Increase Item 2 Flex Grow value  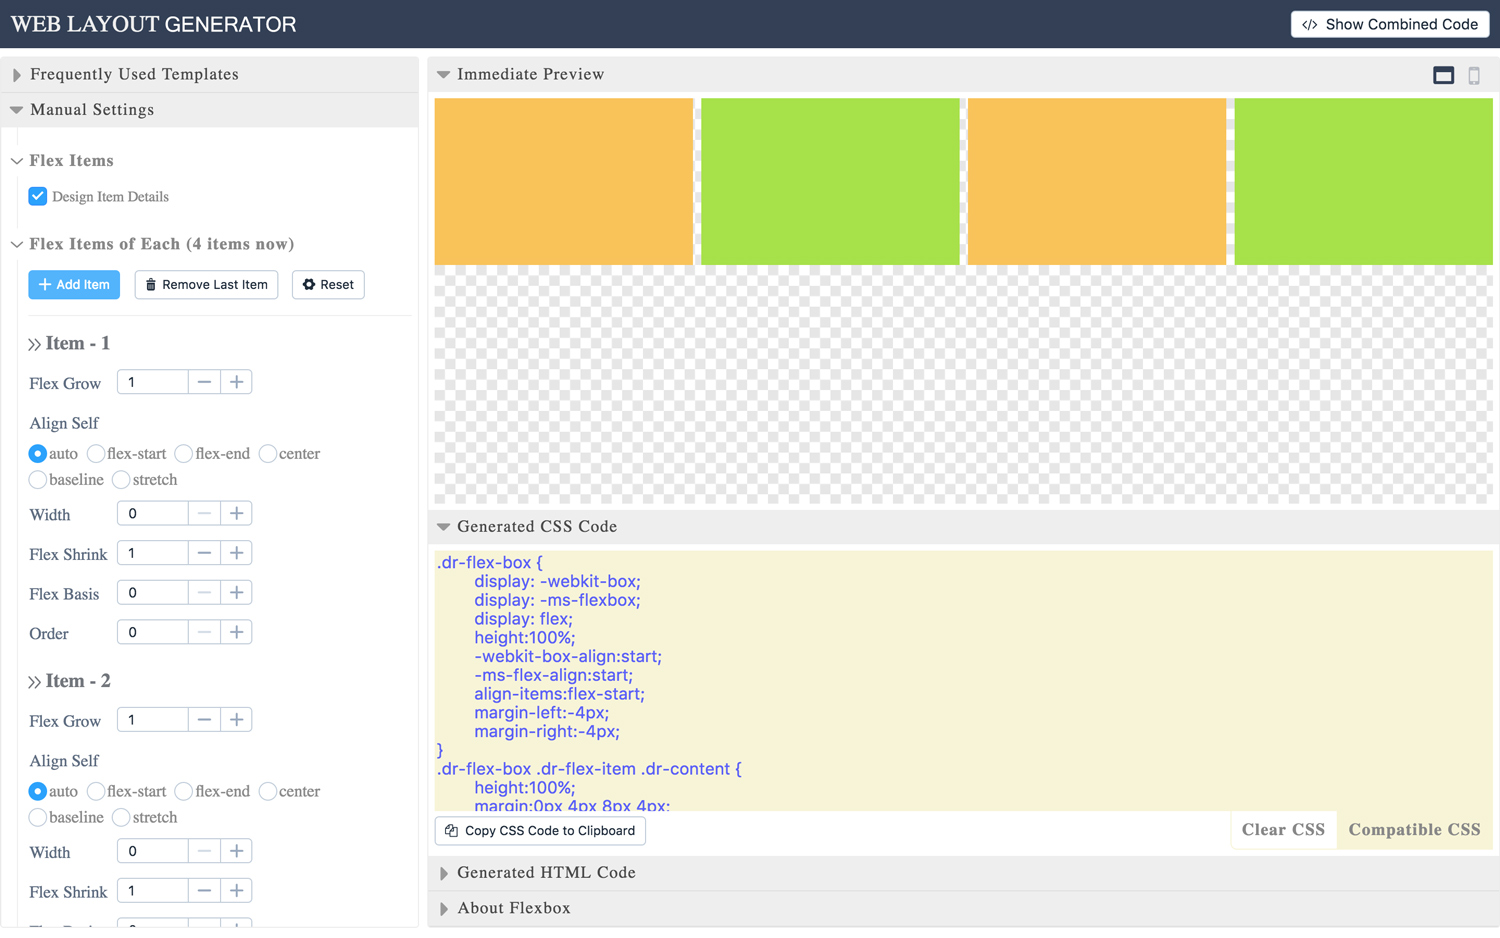(236, 720)
